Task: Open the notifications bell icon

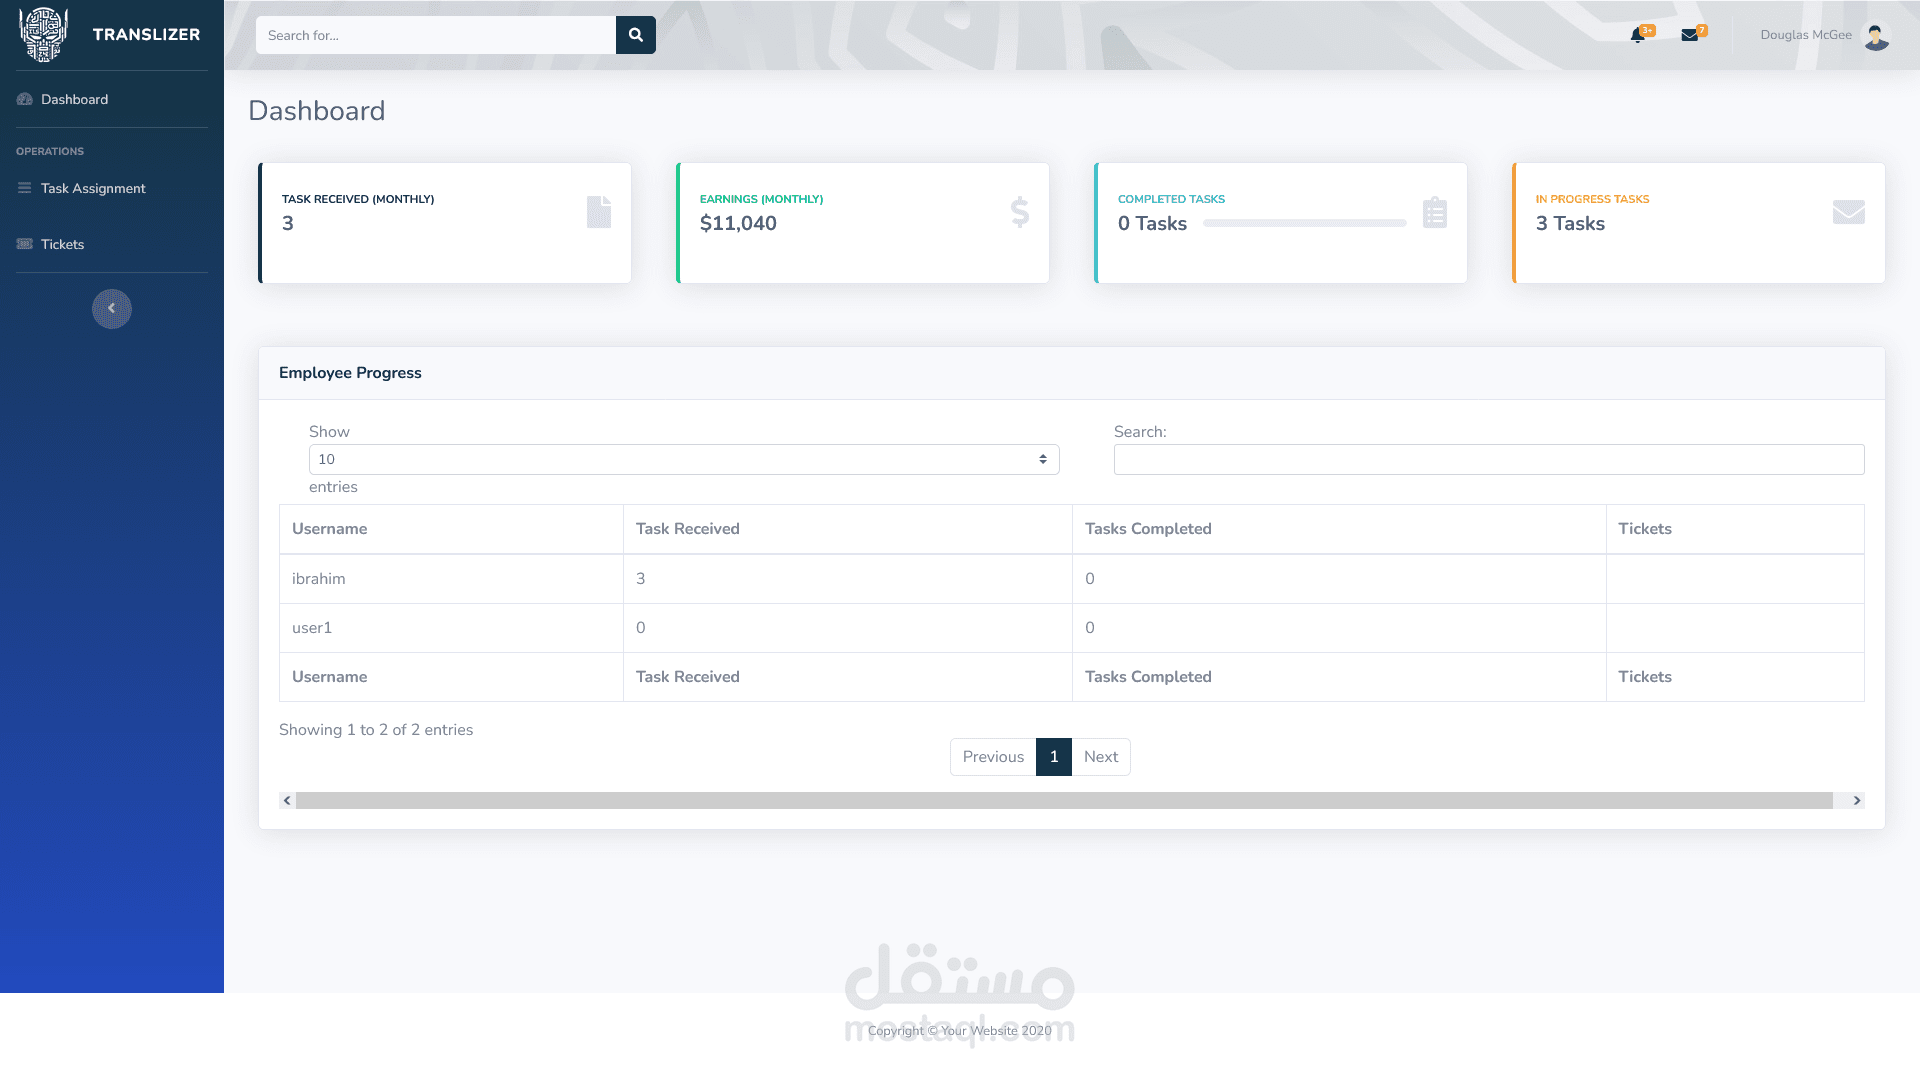Action: pyautogui.click(x=1637, y=35)
